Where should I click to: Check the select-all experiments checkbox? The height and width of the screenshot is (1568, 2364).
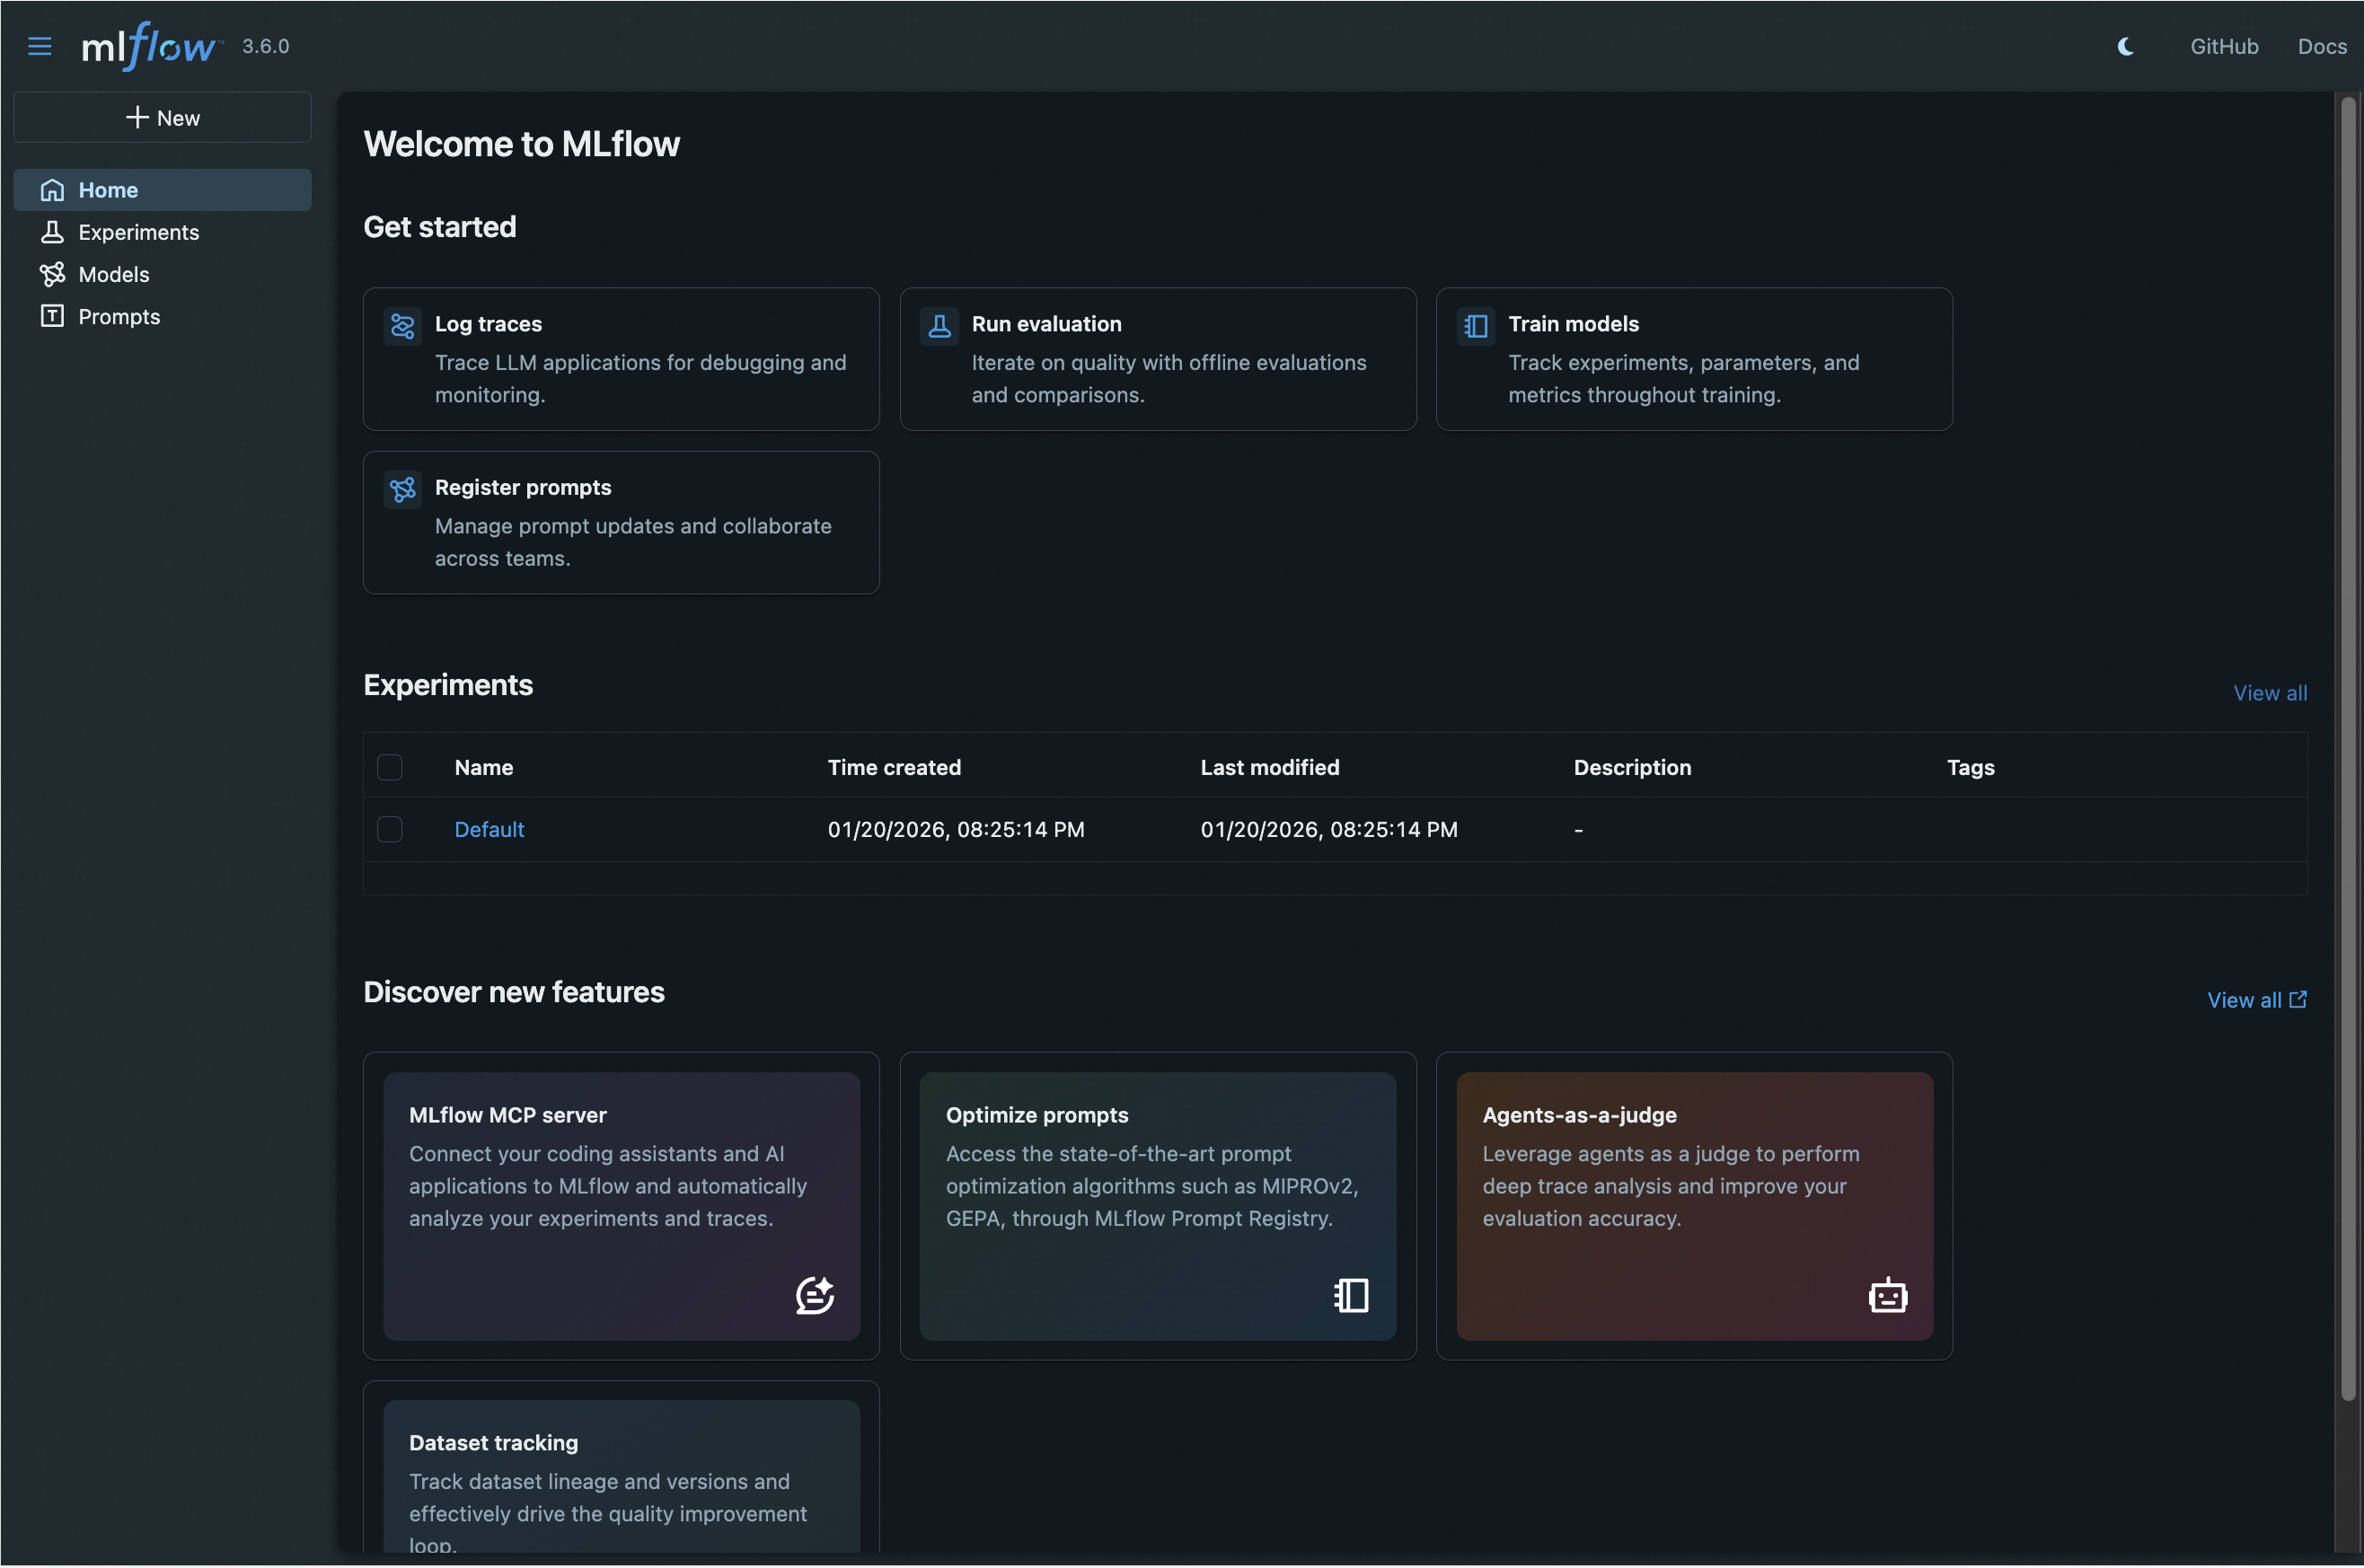pos(389,767)
